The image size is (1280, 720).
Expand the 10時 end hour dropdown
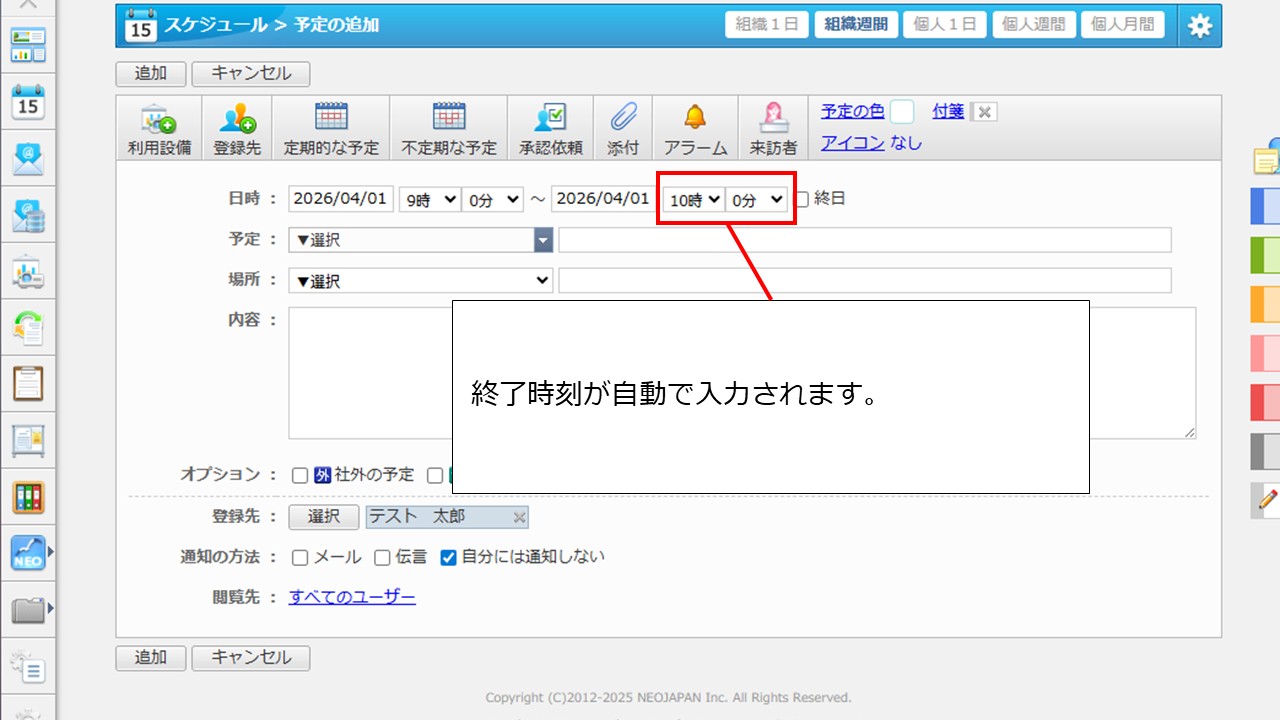[694, 200]
